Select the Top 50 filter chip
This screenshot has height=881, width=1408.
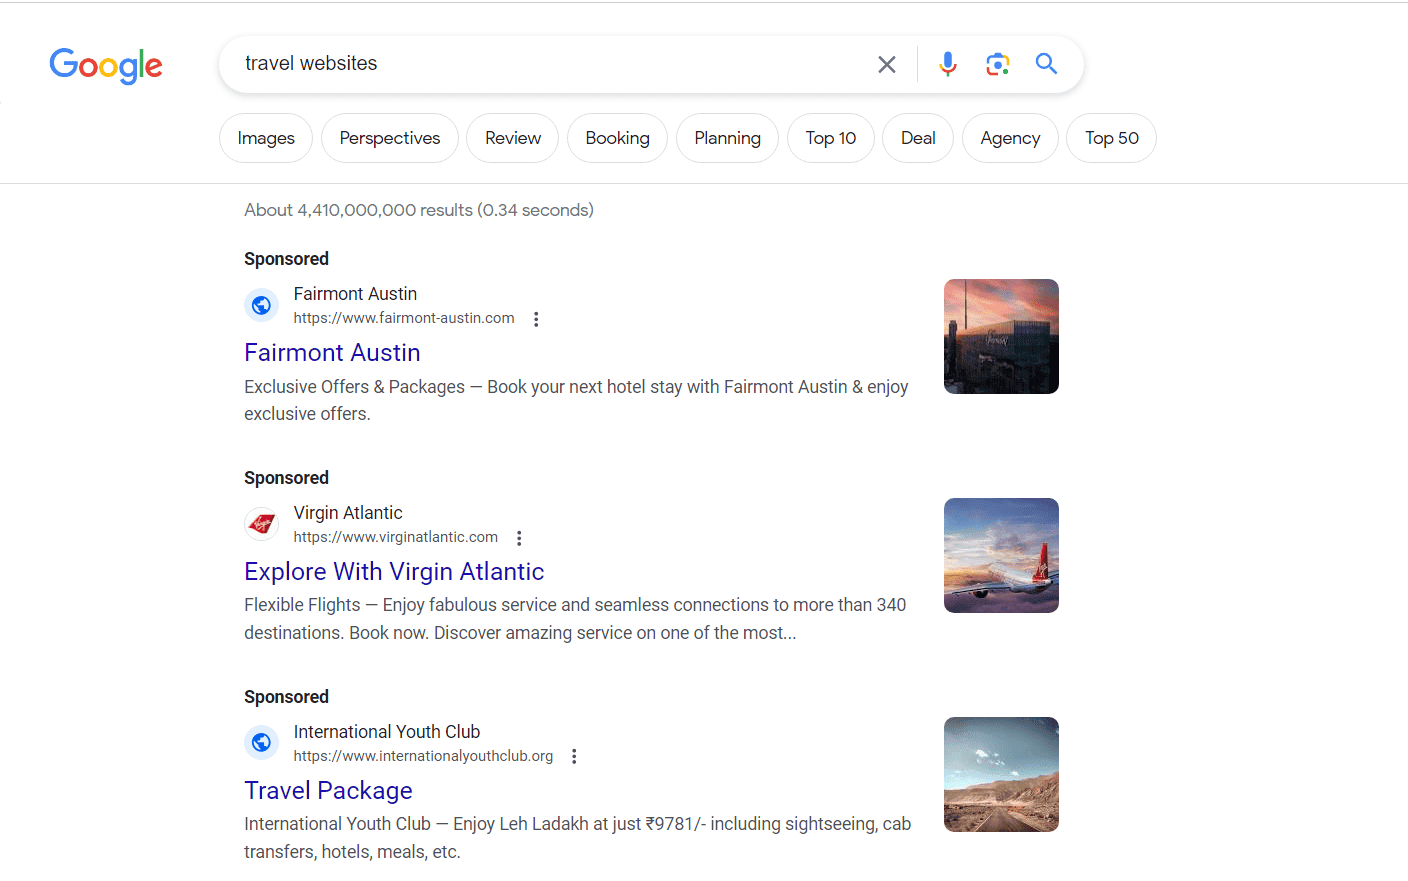tap(1112, 138)
